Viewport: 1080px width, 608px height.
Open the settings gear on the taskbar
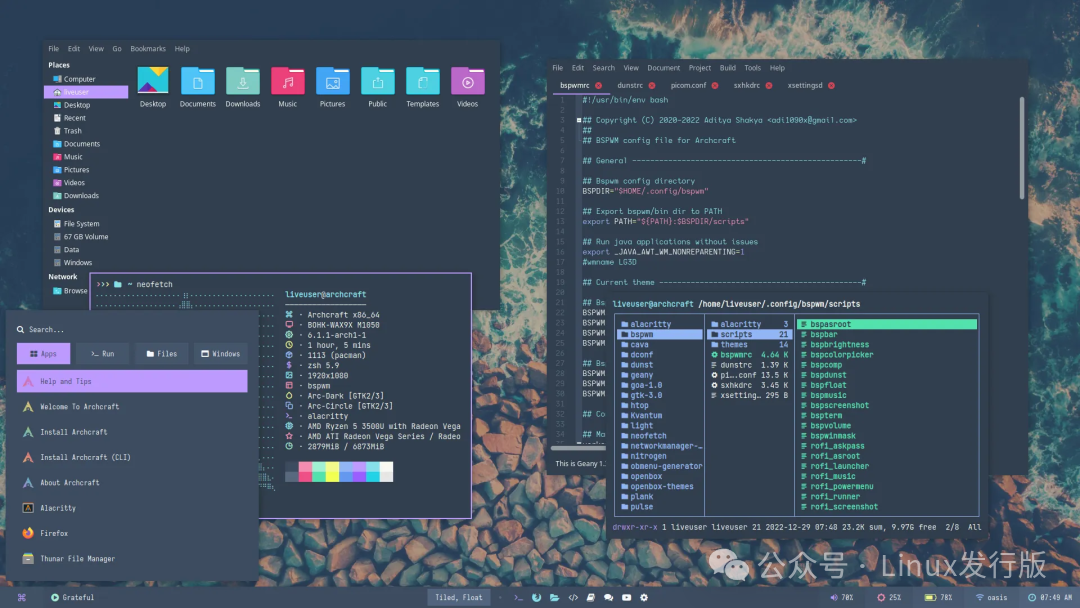643,597
